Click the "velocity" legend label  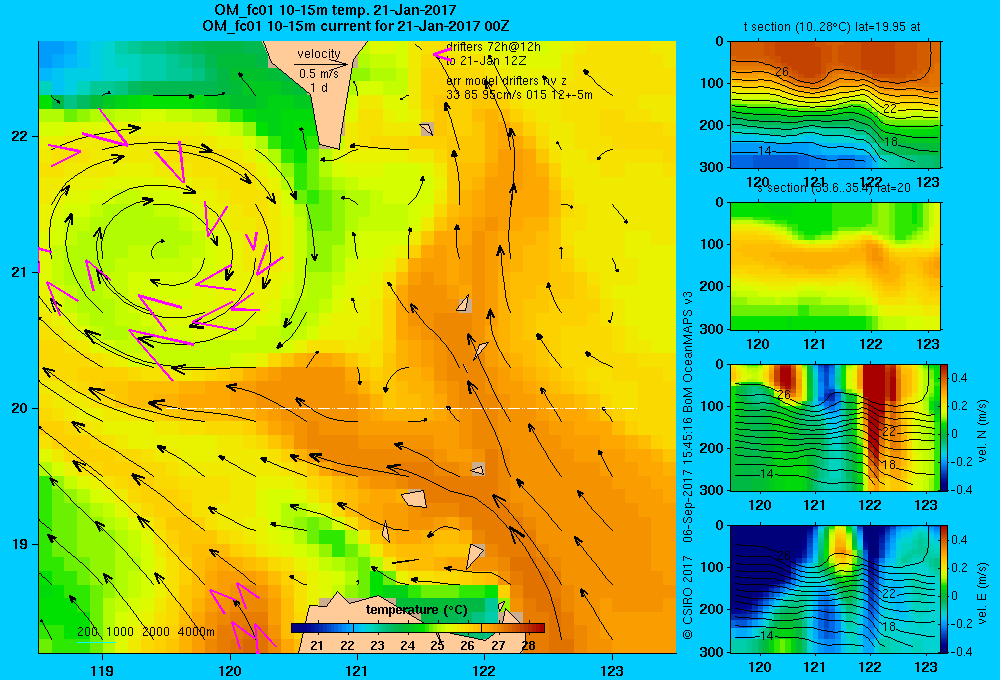tap(319, 54)
